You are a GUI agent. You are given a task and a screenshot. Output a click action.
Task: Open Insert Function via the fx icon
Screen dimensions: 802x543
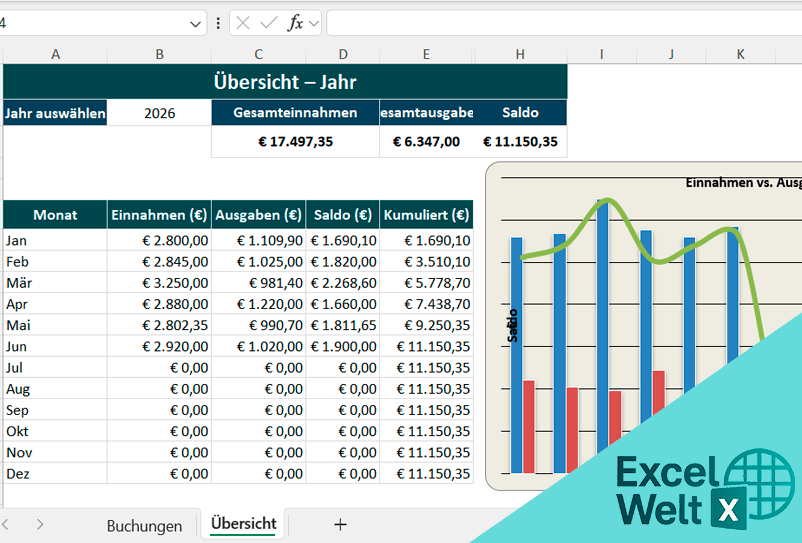pos(295,23)
